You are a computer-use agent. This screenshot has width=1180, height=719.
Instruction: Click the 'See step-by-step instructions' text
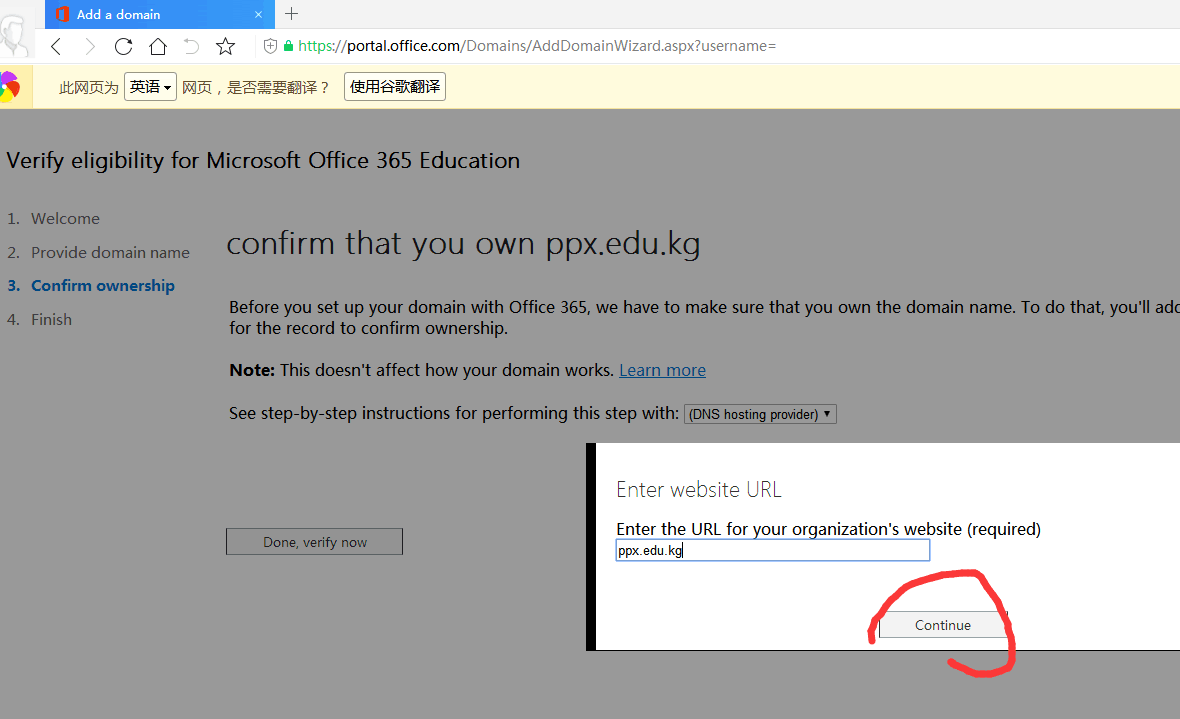pyautogui.click(x=454, y=413)
